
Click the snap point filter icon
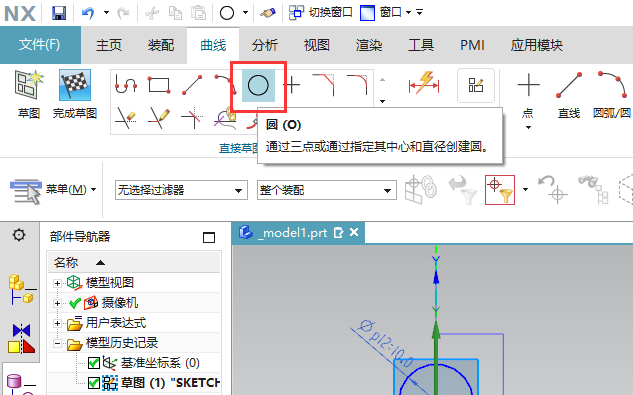pyautogui.click(x=500, y=190)
